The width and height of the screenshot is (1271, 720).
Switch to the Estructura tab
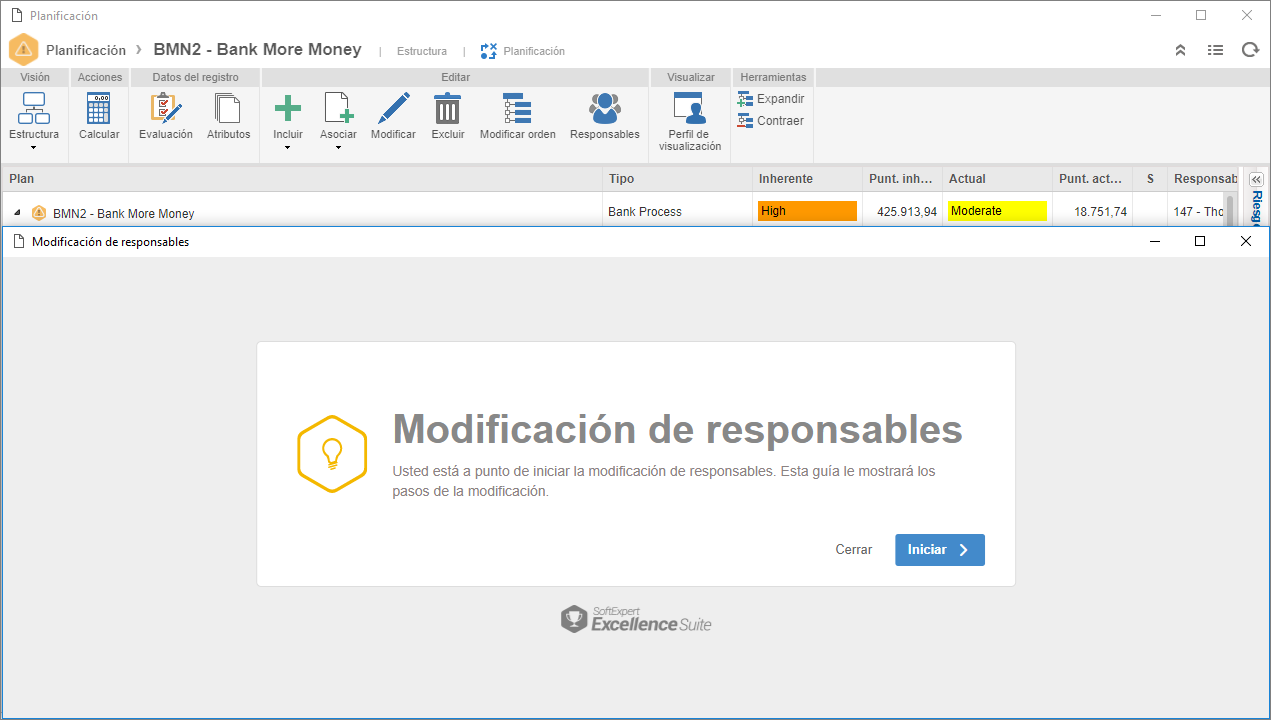click(x=422, y=51)
